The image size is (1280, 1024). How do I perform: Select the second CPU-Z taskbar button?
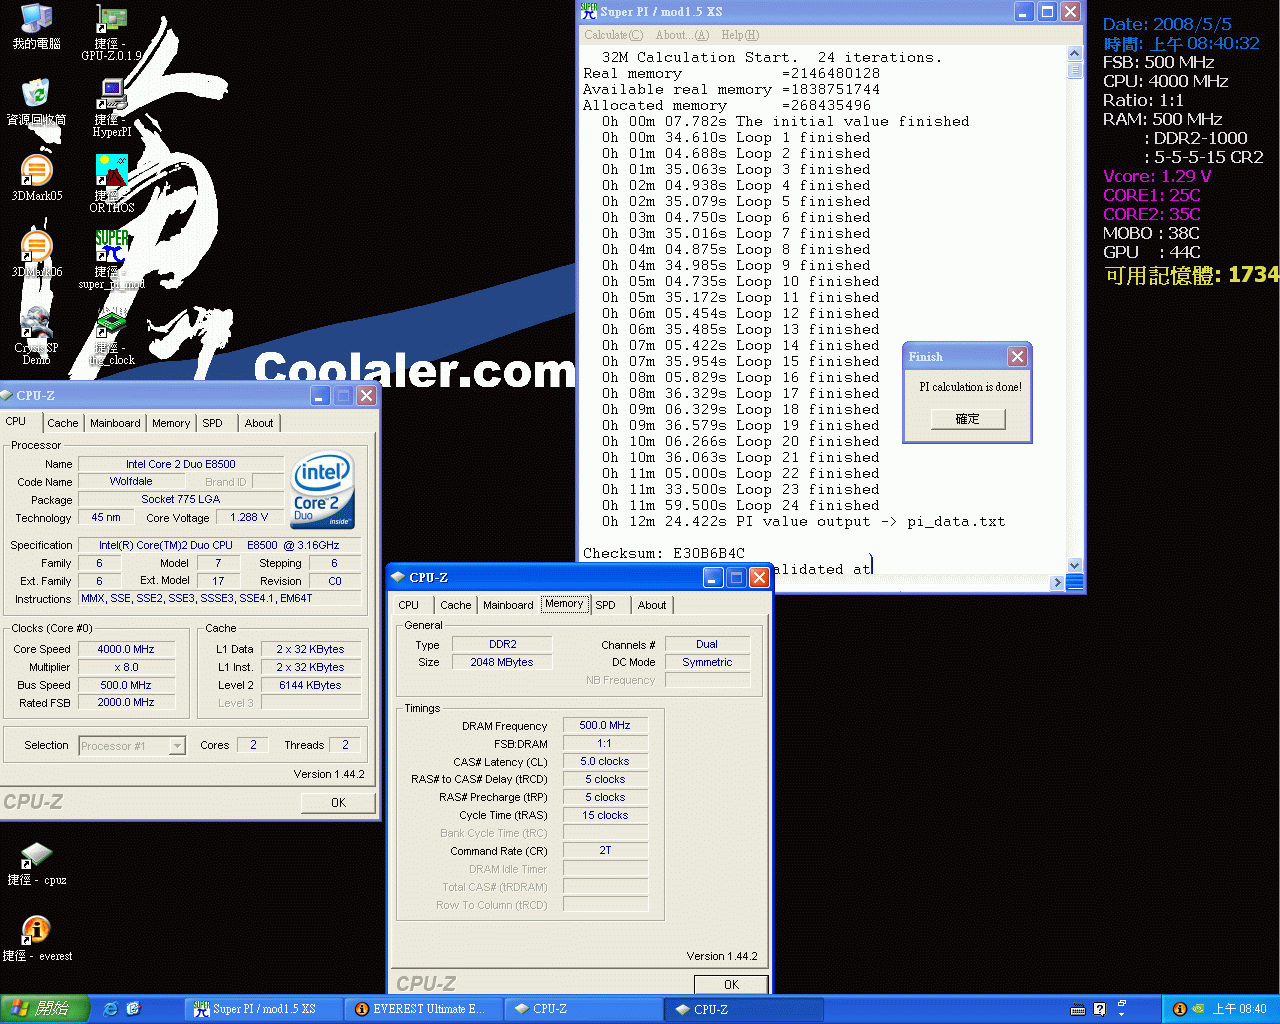pos(744,1009)
